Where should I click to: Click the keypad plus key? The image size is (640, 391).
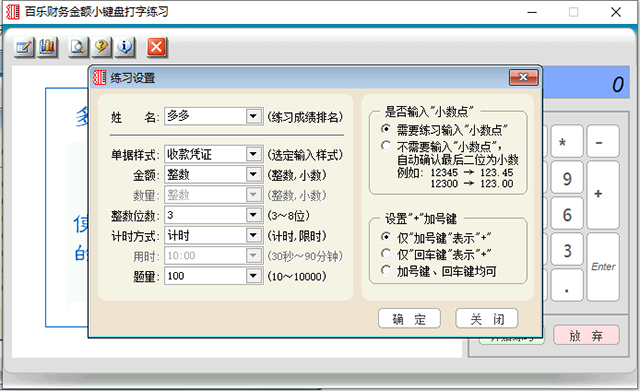tap(603, 196)
